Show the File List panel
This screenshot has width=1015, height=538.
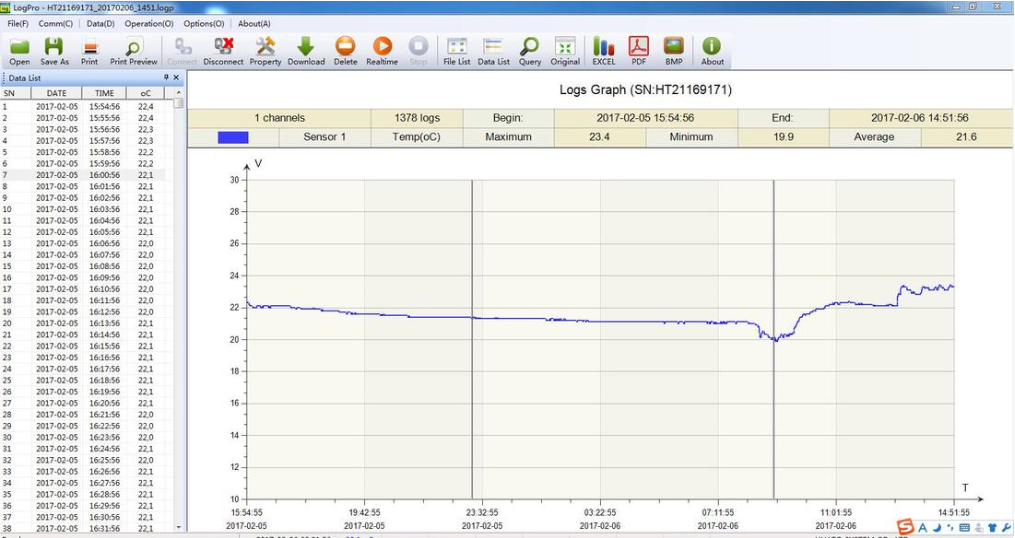[457, 50]
